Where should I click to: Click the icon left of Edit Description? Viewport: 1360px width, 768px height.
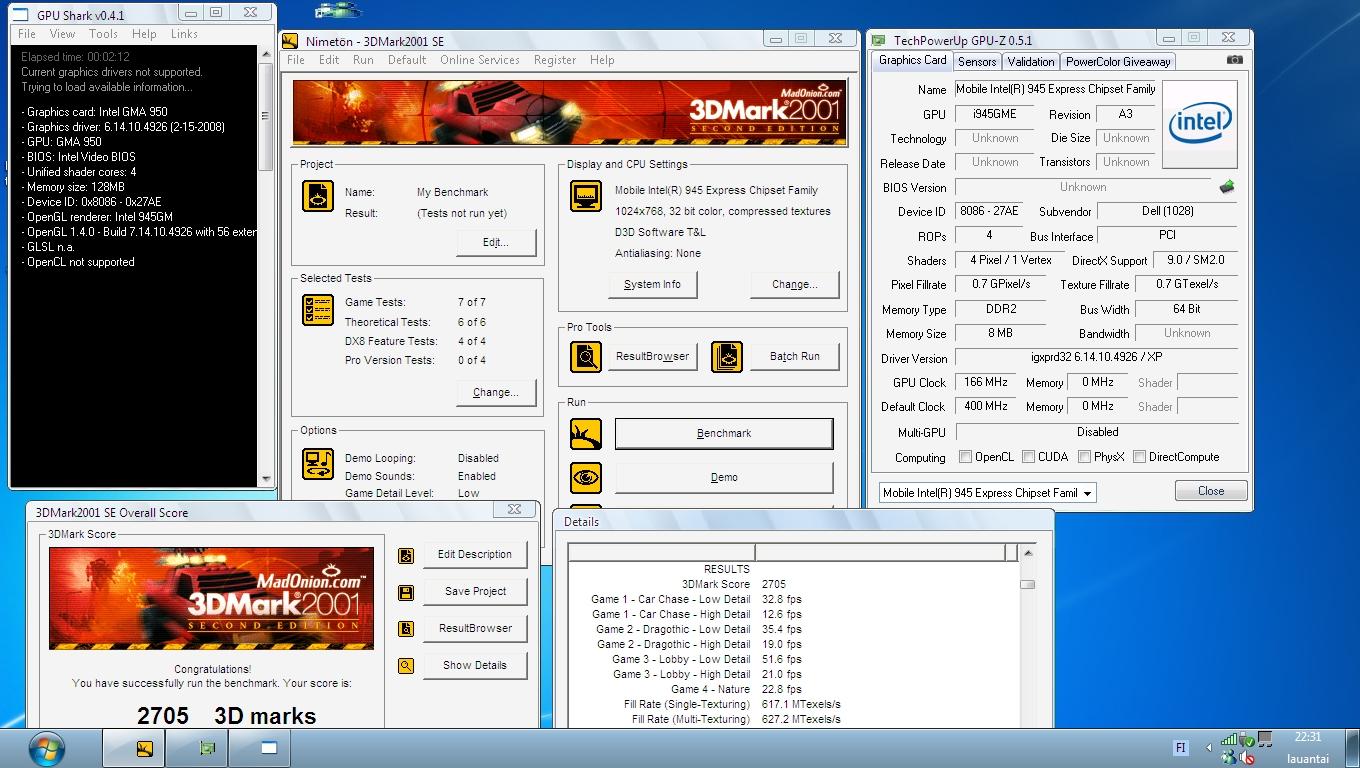click(x=405, y=556)
